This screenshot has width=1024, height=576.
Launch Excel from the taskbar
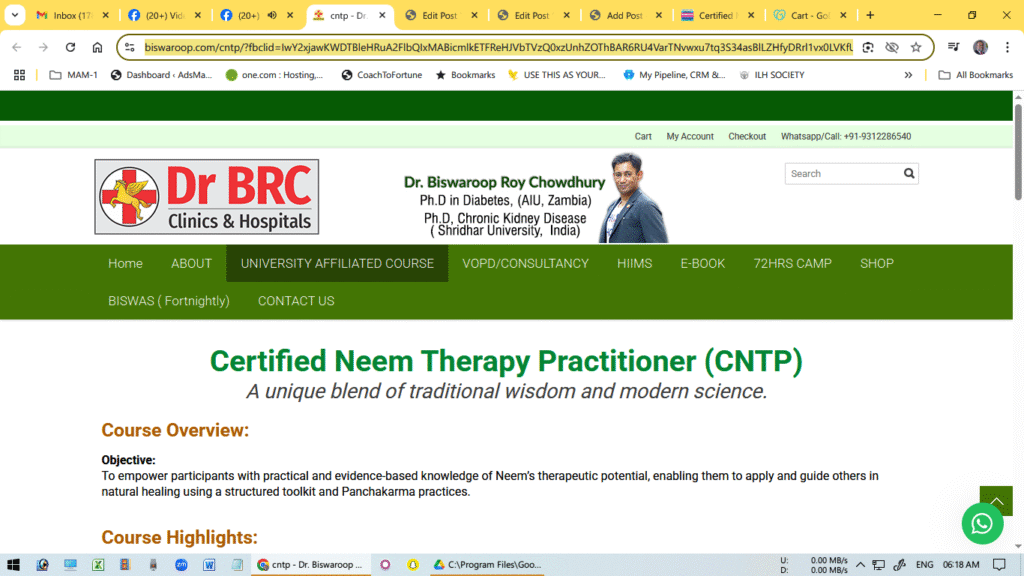98,565
